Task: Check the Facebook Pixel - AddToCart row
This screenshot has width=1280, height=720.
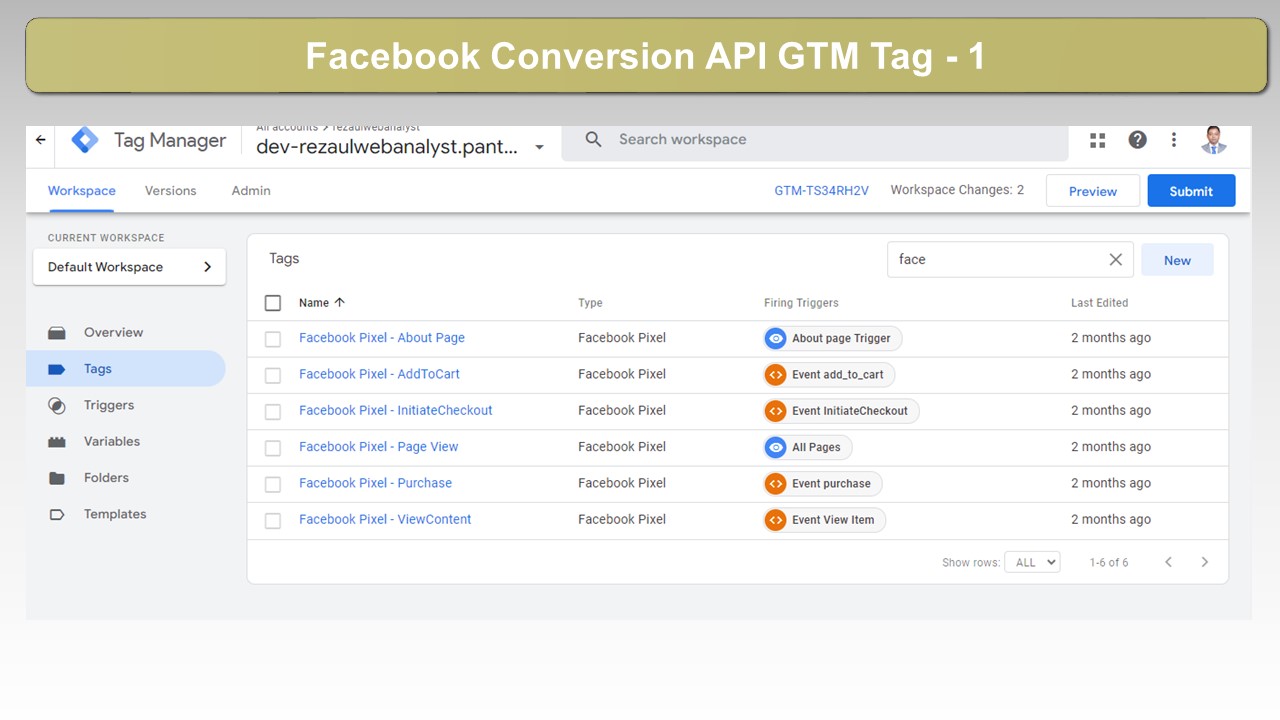Action: tap(273, 375)
